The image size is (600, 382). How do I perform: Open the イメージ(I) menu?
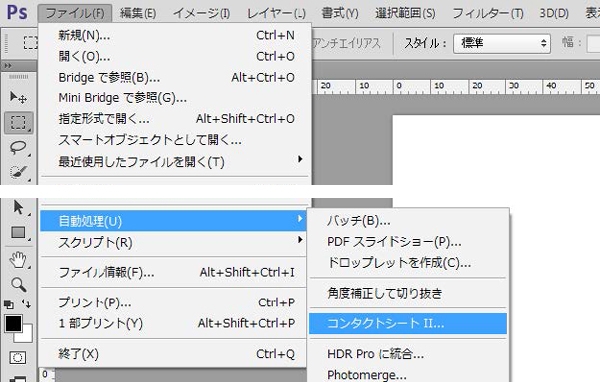pyautogui.click(x=201, y=13)
